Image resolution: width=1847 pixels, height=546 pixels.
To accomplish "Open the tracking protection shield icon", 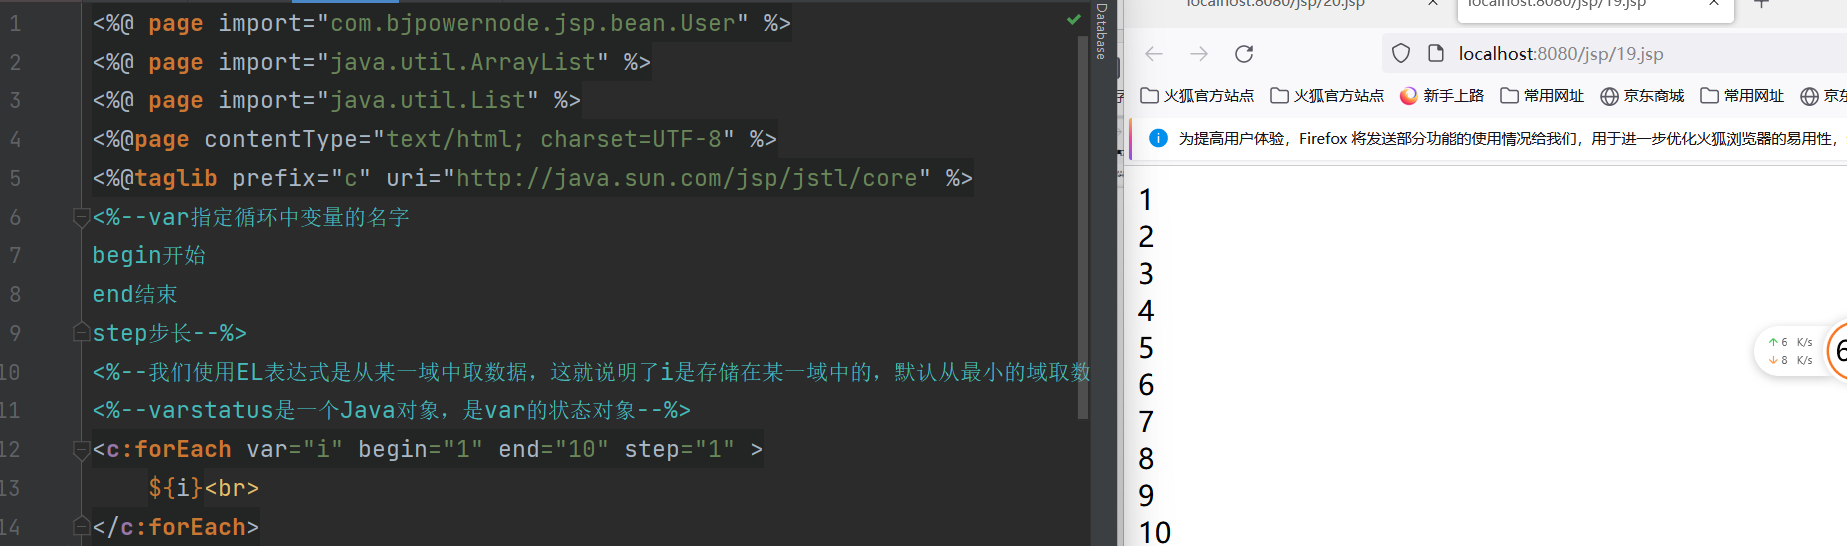I will pyautogui.click(x=1401, y=54).
